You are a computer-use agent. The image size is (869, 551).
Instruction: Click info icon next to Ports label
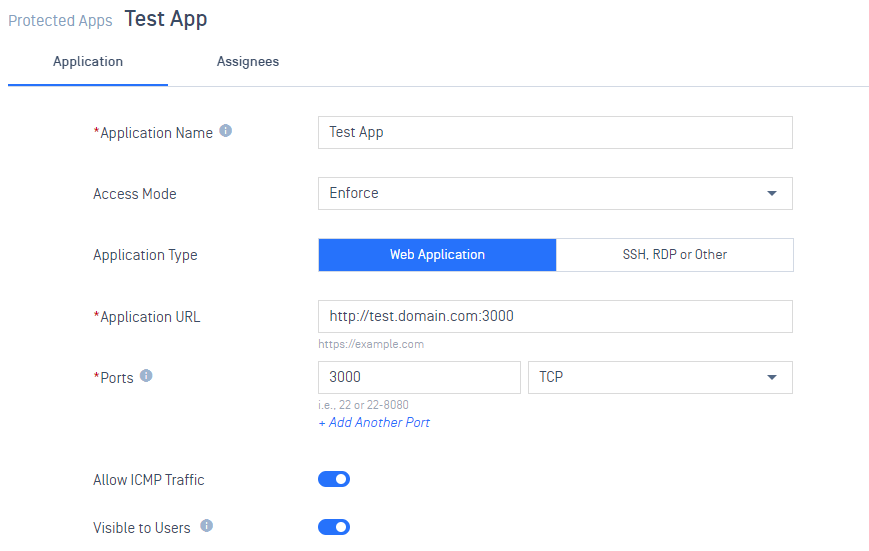146,376
